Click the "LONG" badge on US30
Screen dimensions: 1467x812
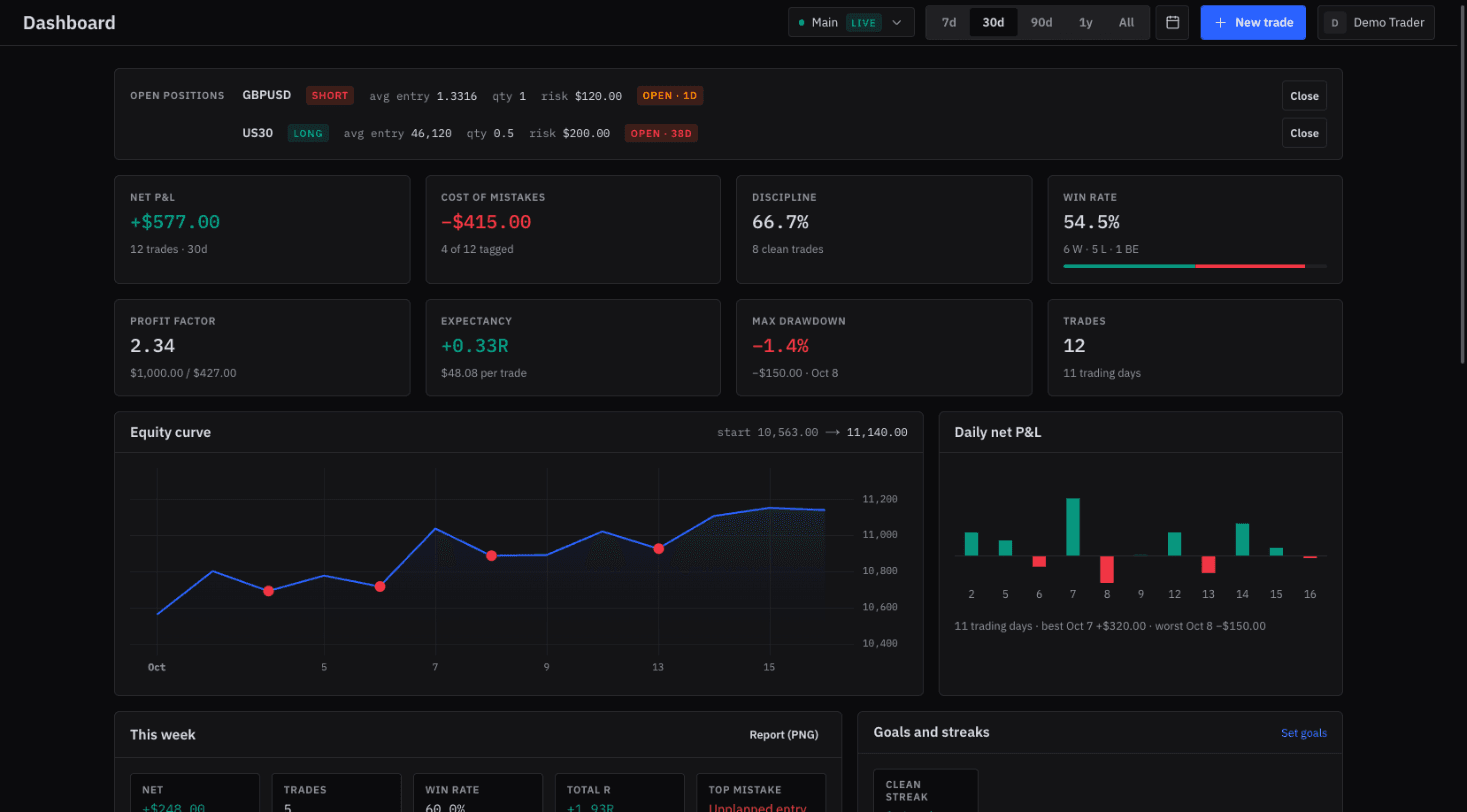(308, 133)
